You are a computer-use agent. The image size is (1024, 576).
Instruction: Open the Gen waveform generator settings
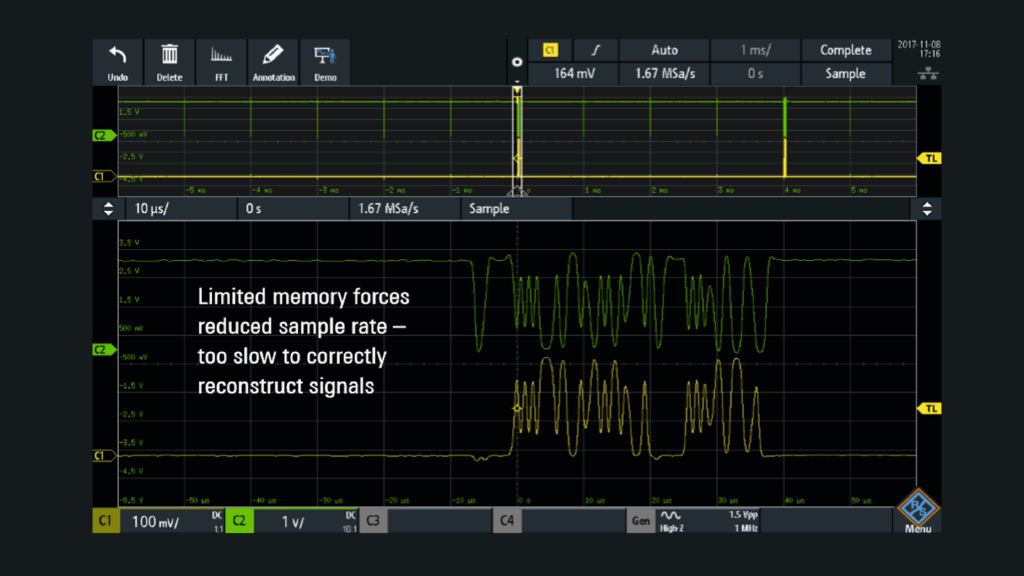click(641, 521)
